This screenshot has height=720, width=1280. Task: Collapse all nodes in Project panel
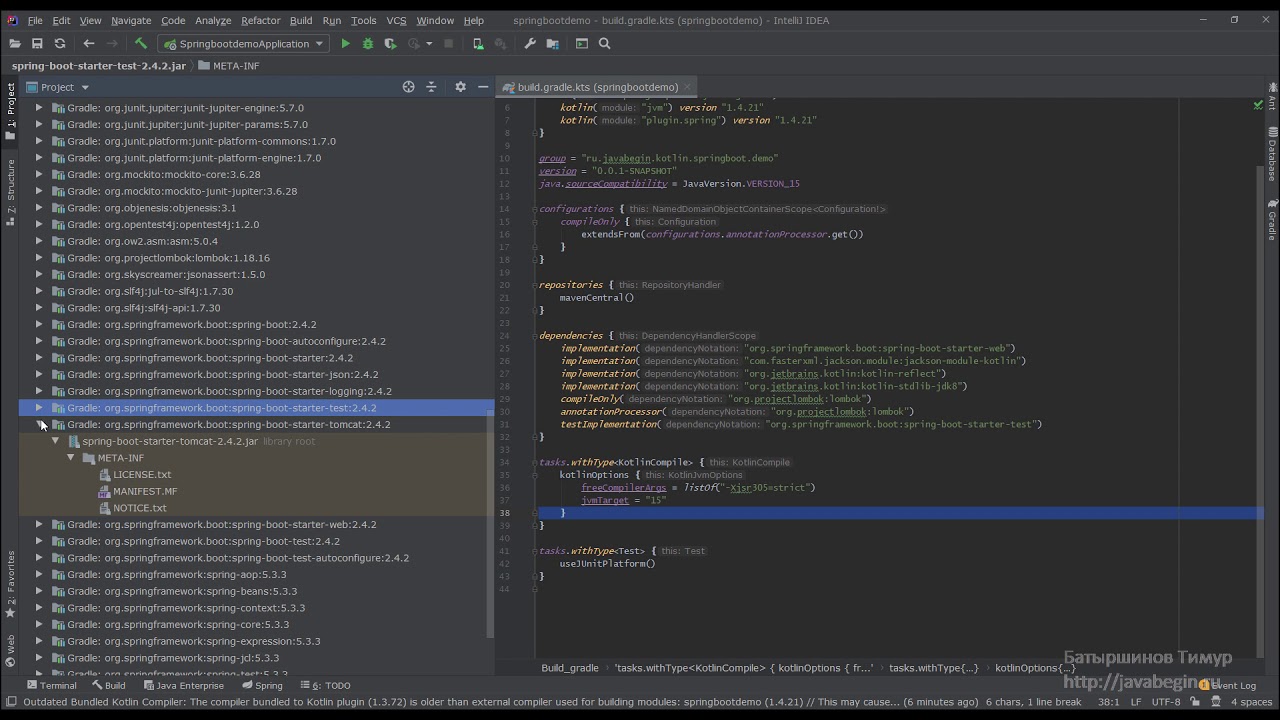tap(432, 87)
